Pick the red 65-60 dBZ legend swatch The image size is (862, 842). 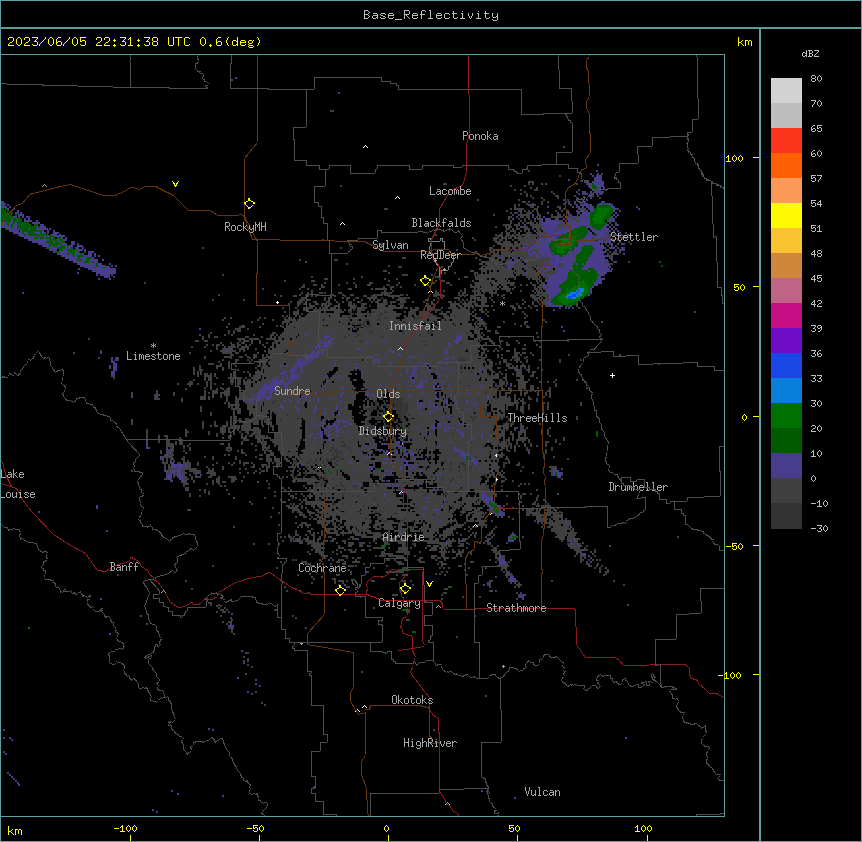[786, 141]
